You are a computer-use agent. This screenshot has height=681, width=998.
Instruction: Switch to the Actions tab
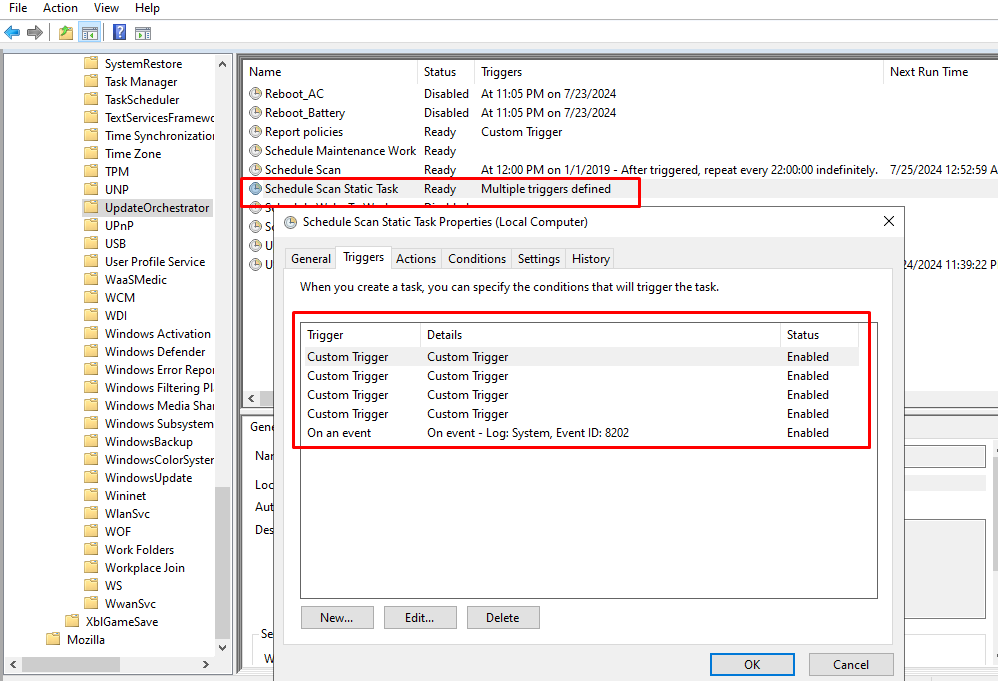[416, 258]
